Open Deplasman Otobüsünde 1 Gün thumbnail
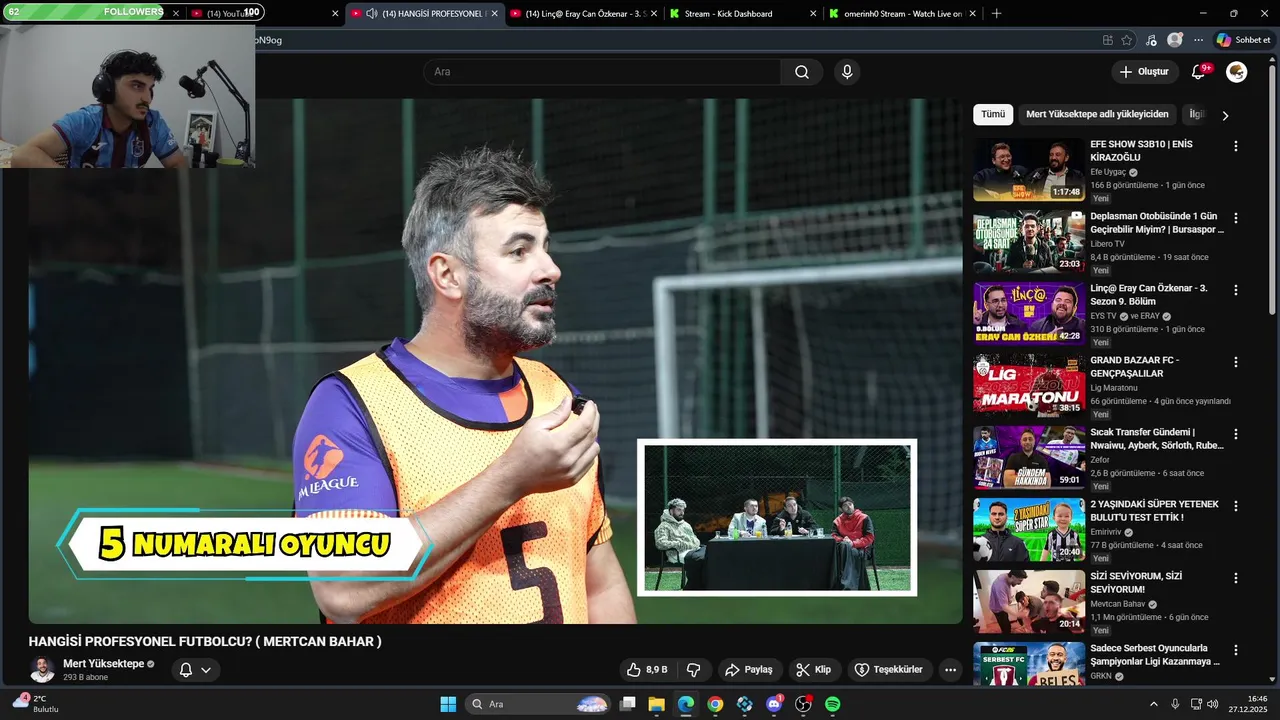 tap(1029, 242)
